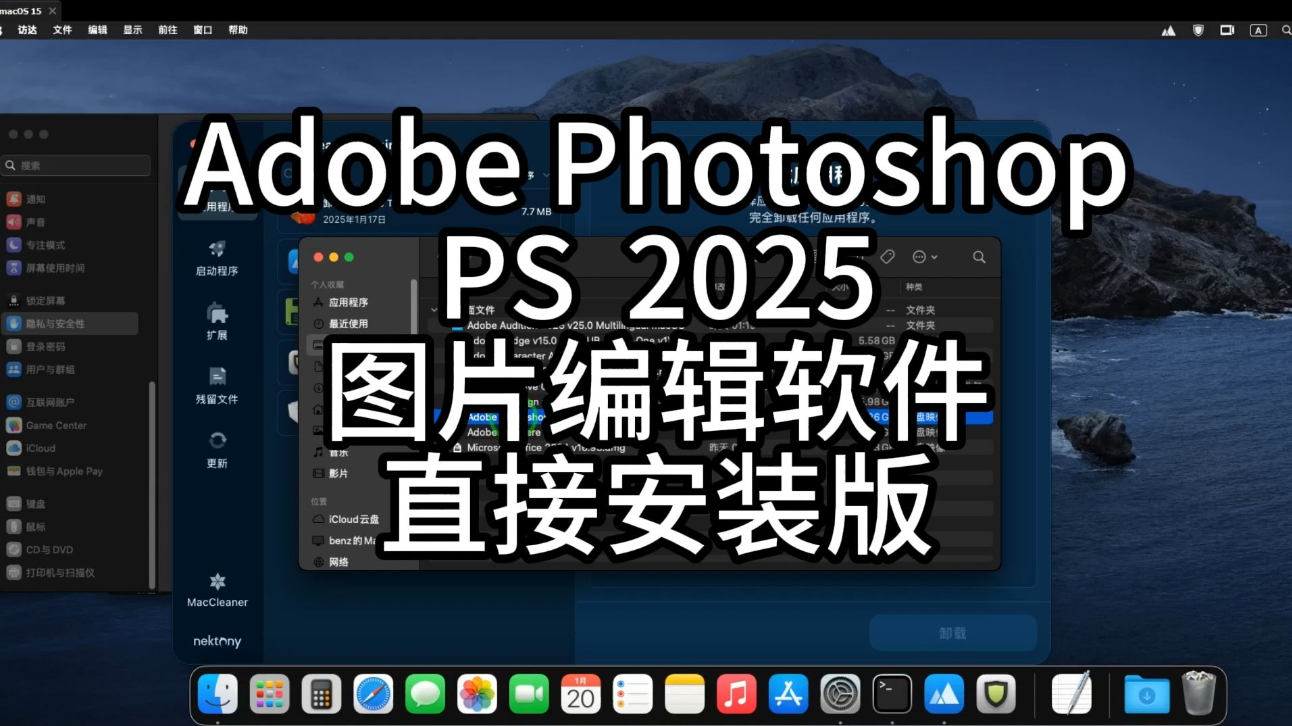Screen dimensions: 1292x726
Task: Open the nektony link in MacCleaner
Action: (217, 641)
